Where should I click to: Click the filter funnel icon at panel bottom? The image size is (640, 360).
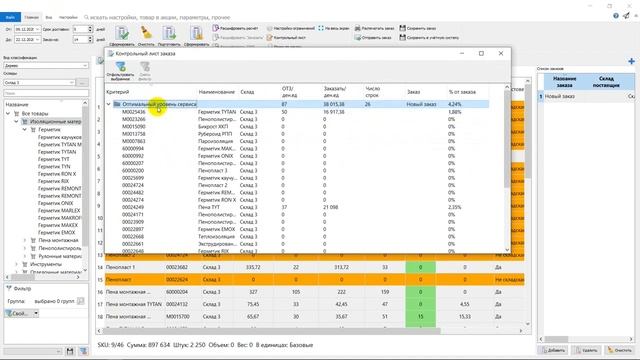point(83,351)
